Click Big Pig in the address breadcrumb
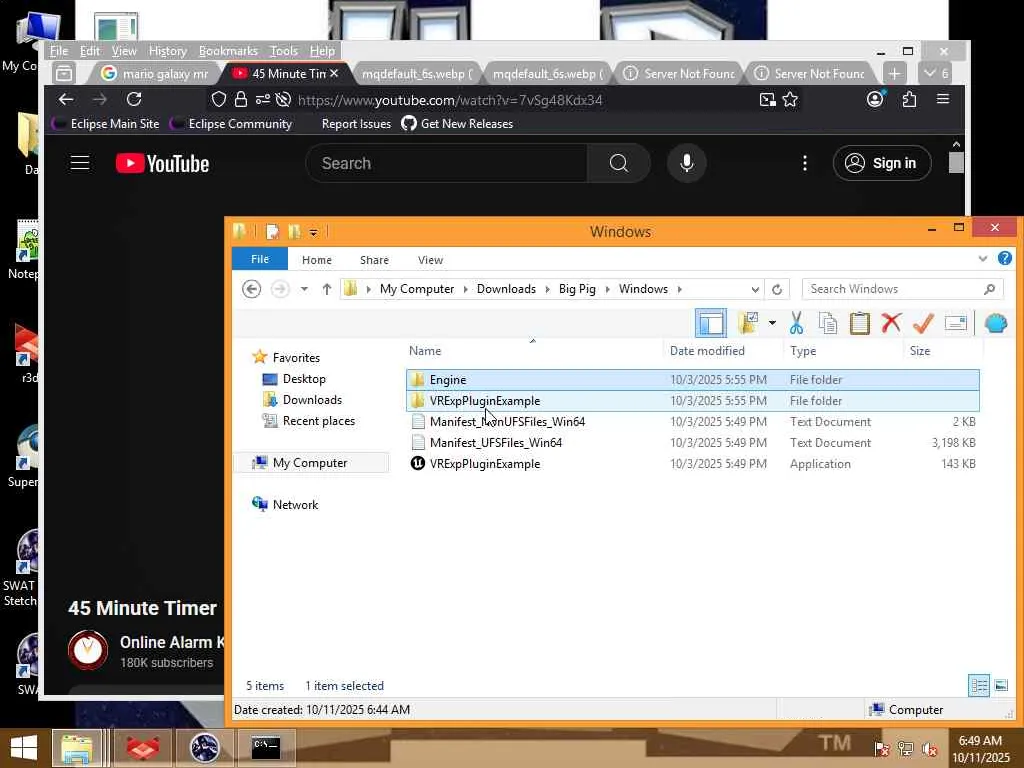 pyautogui.click(x=577, y=289)
